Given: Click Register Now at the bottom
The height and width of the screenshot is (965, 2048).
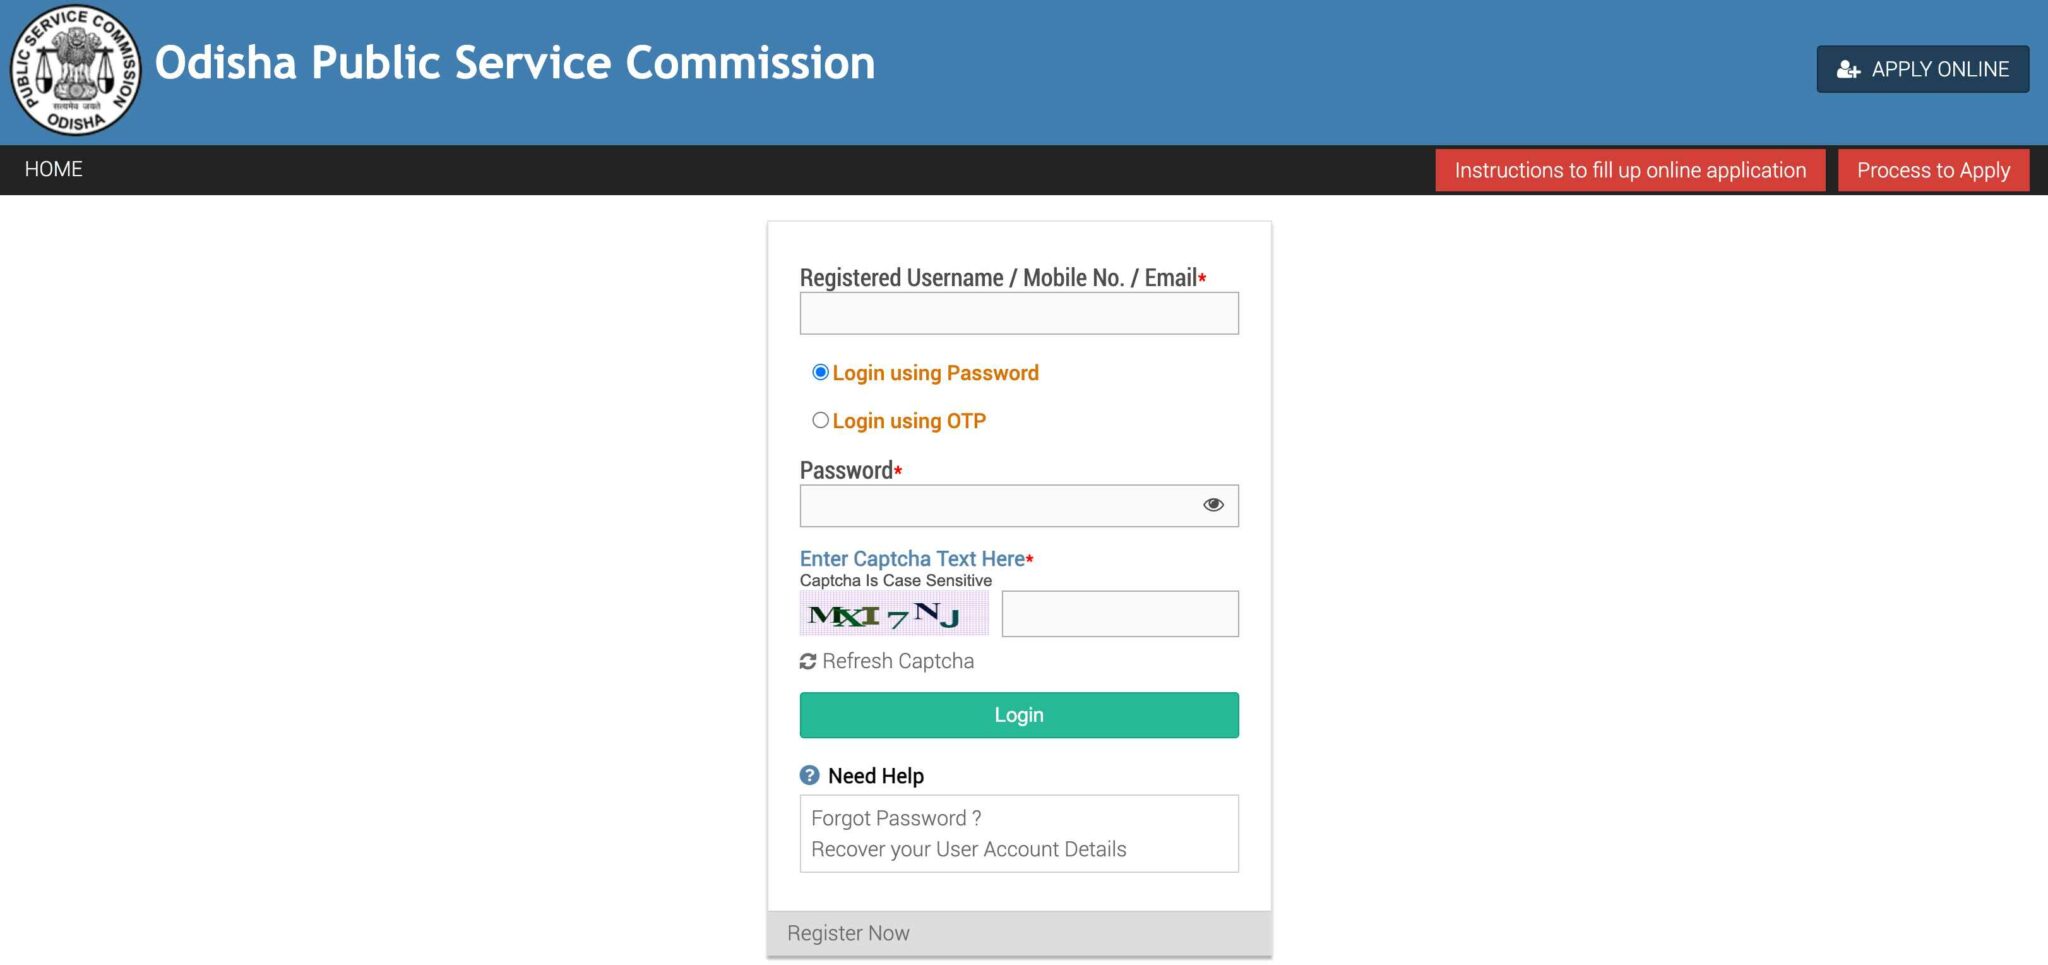Looking at the screenshot, I should point(848,932).
